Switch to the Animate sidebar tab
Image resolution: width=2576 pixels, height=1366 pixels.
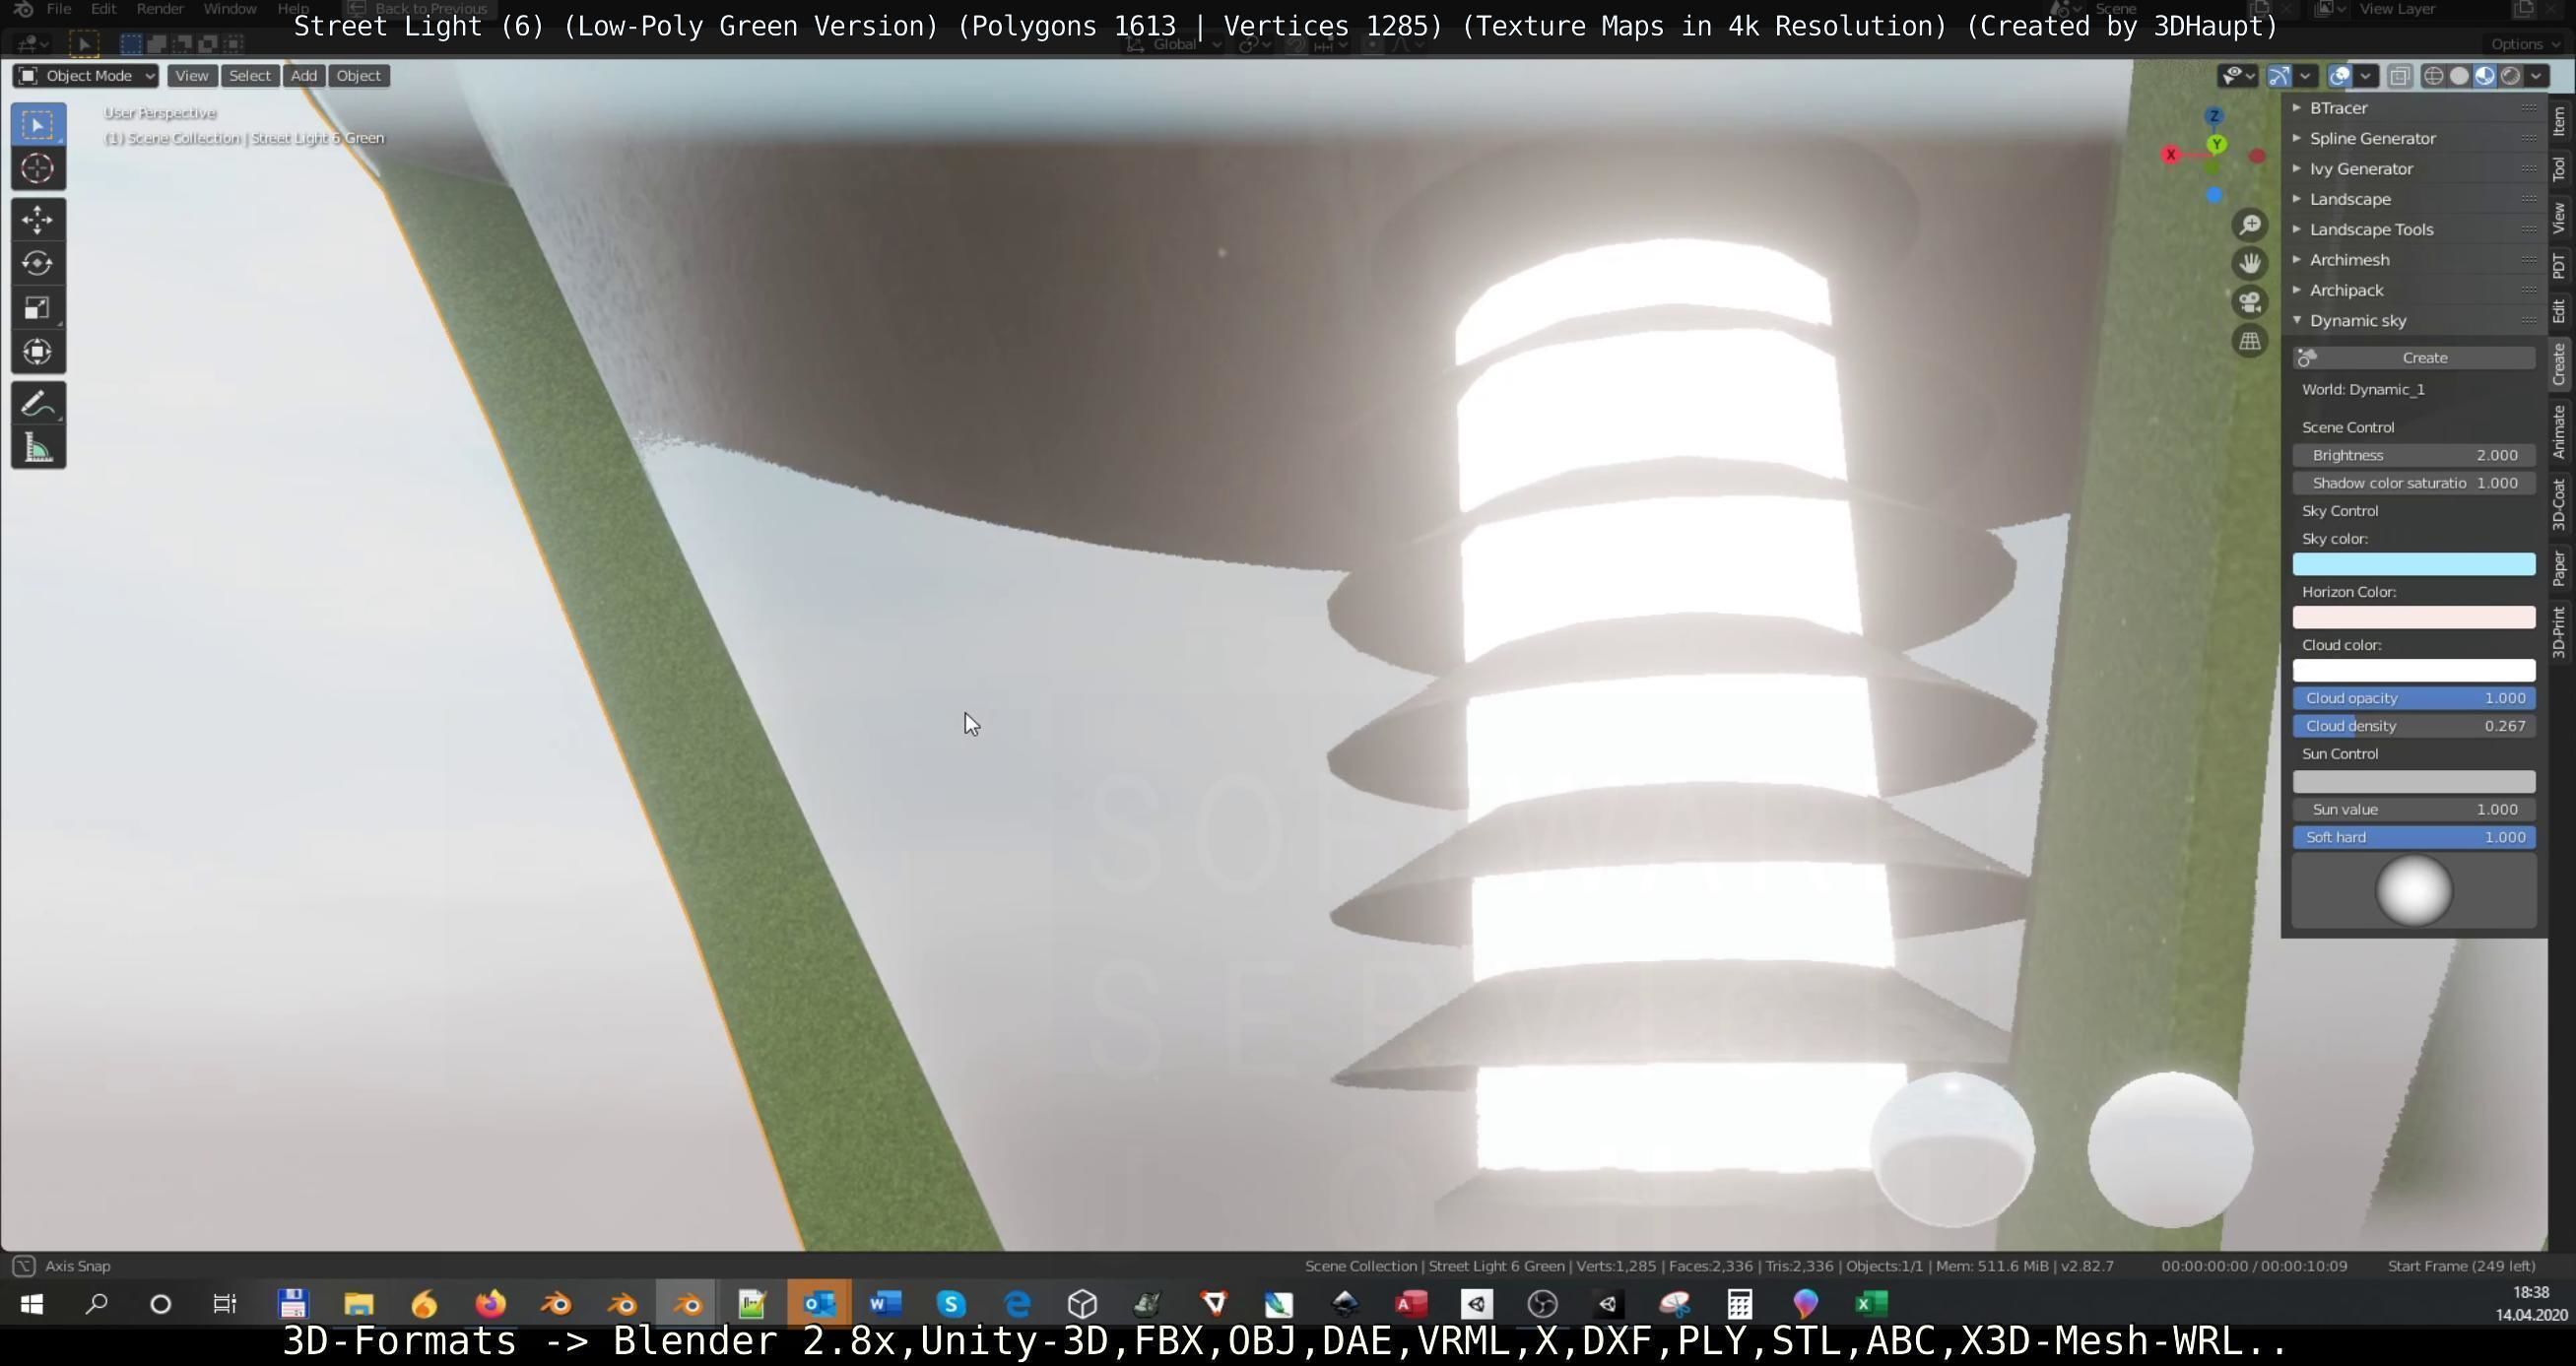(2559, 431)
